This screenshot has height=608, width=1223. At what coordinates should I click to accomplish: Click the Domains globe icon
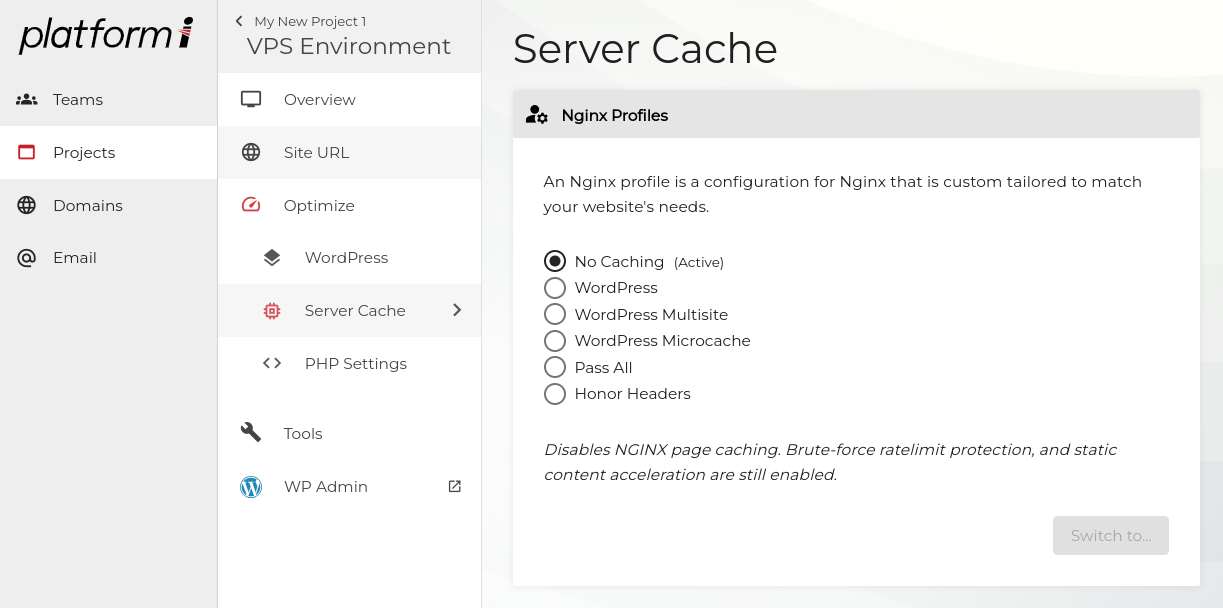(x=27, y=205)
